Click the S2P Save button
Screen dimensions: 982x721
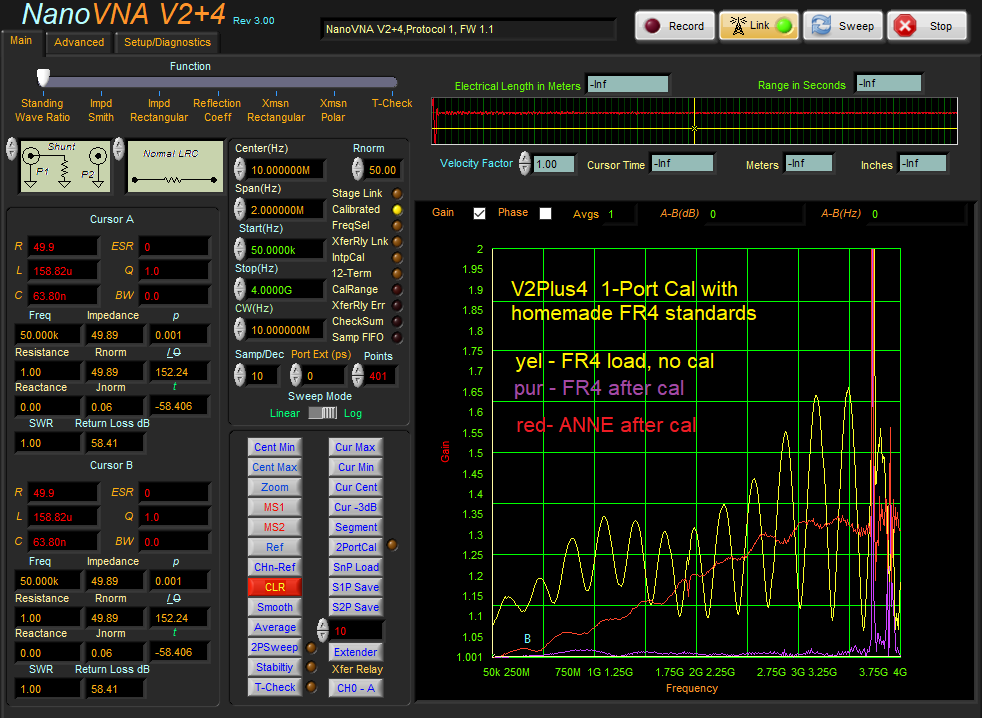[x=356, y=608]
